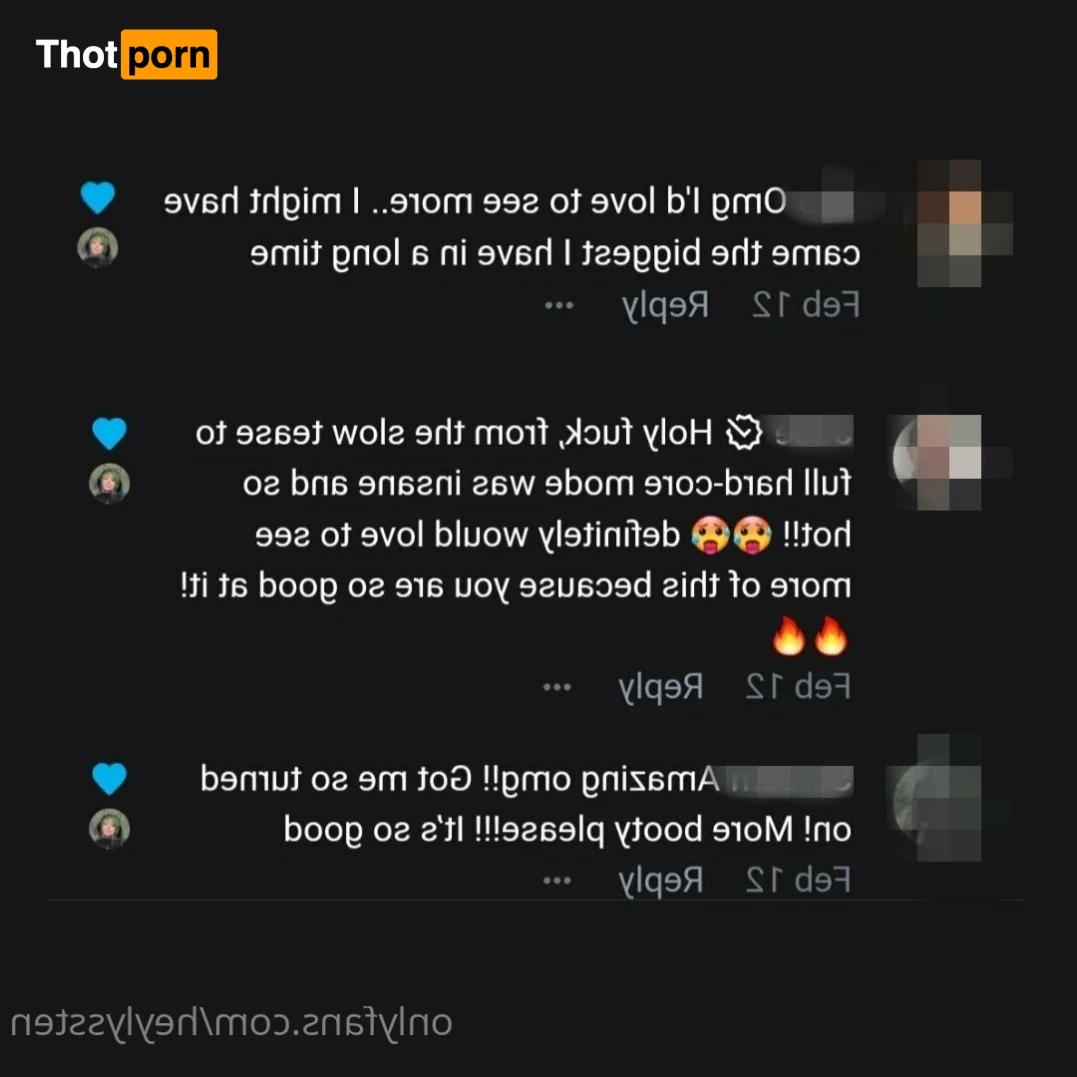Open creator avatar under third comment's heart

[109, 829]
